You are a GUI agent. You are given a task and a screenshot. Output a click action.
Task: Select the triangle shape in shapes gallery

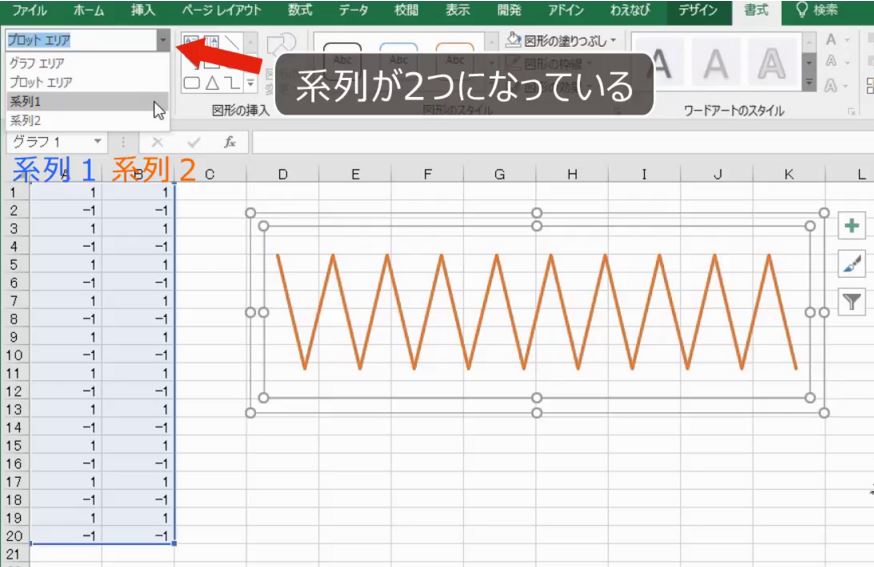pos(212,84)
